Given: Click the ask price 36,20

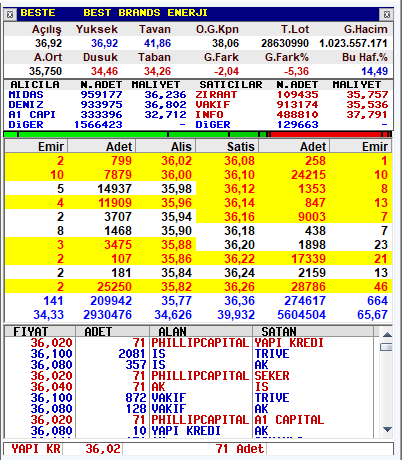Looking at the screenshot, I should (239, 245).
